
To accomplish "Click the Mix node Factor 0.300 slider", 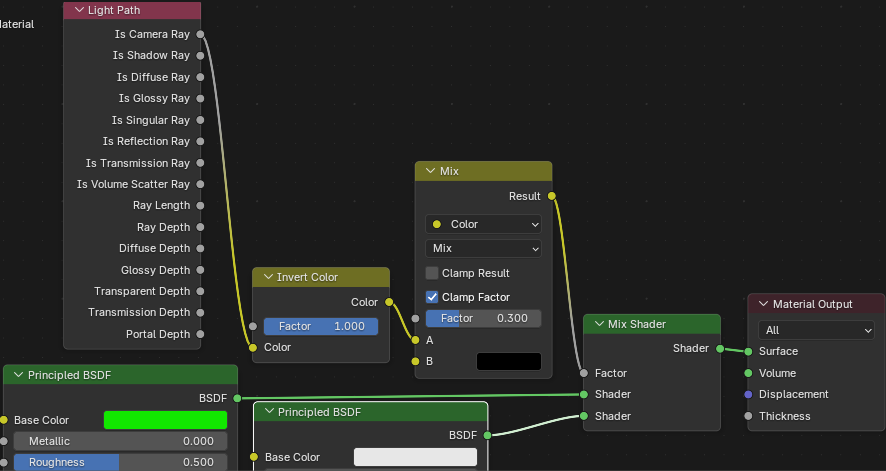I will point(483,318).
